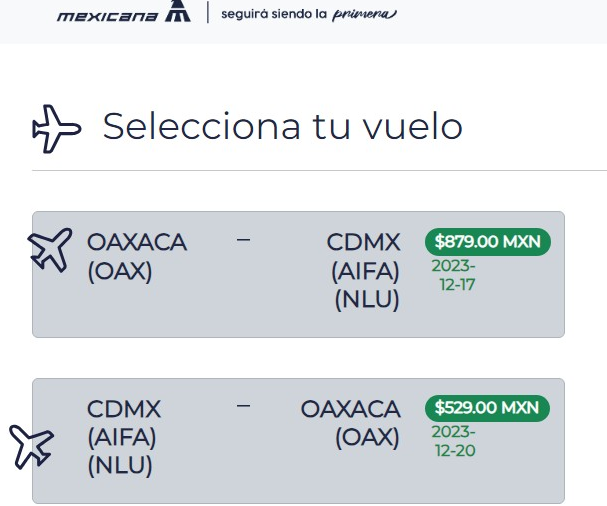
Task: Click CDMX (AIFA) (NLU) destination in first flight
Action: point(364,271)
